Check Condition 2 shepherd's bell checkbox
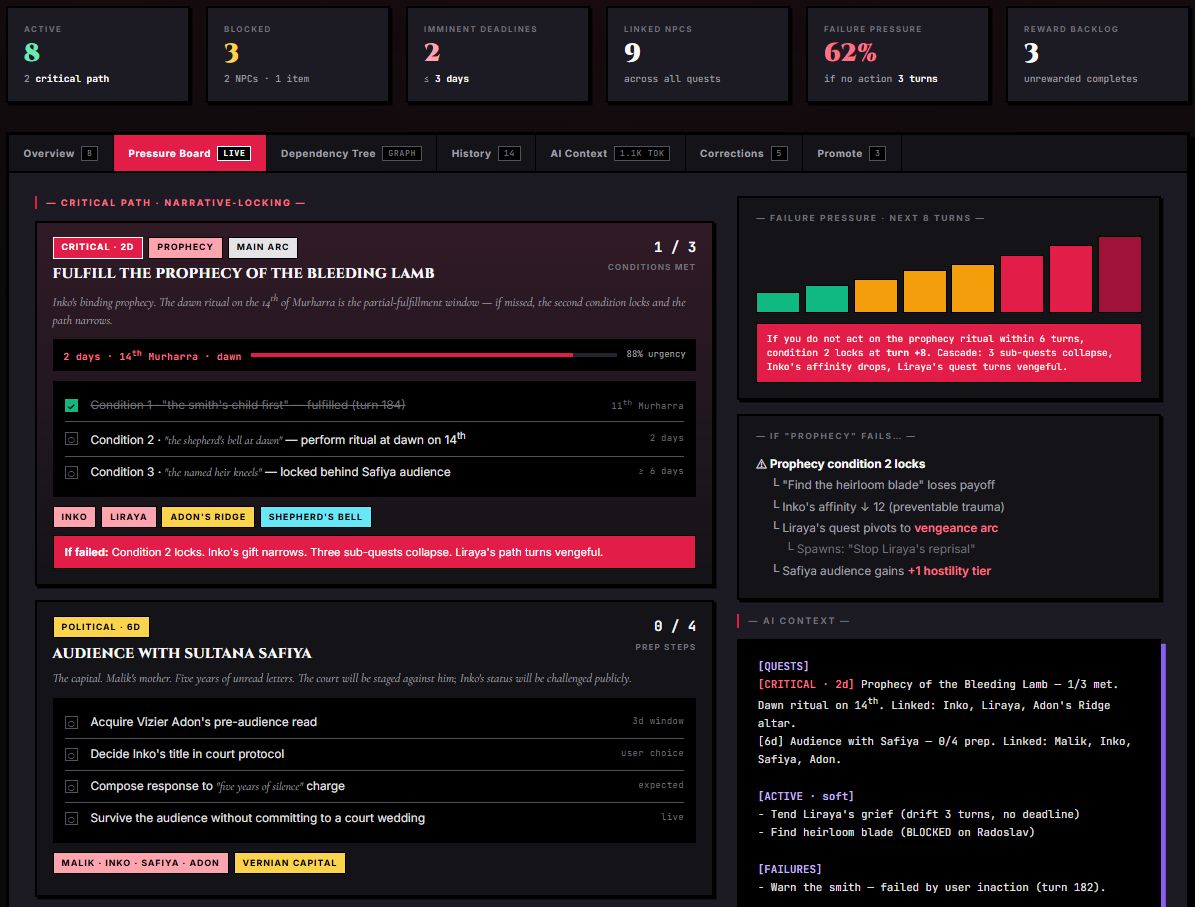The height and width of the screenshot is (907, 1195). pos(72,439)
